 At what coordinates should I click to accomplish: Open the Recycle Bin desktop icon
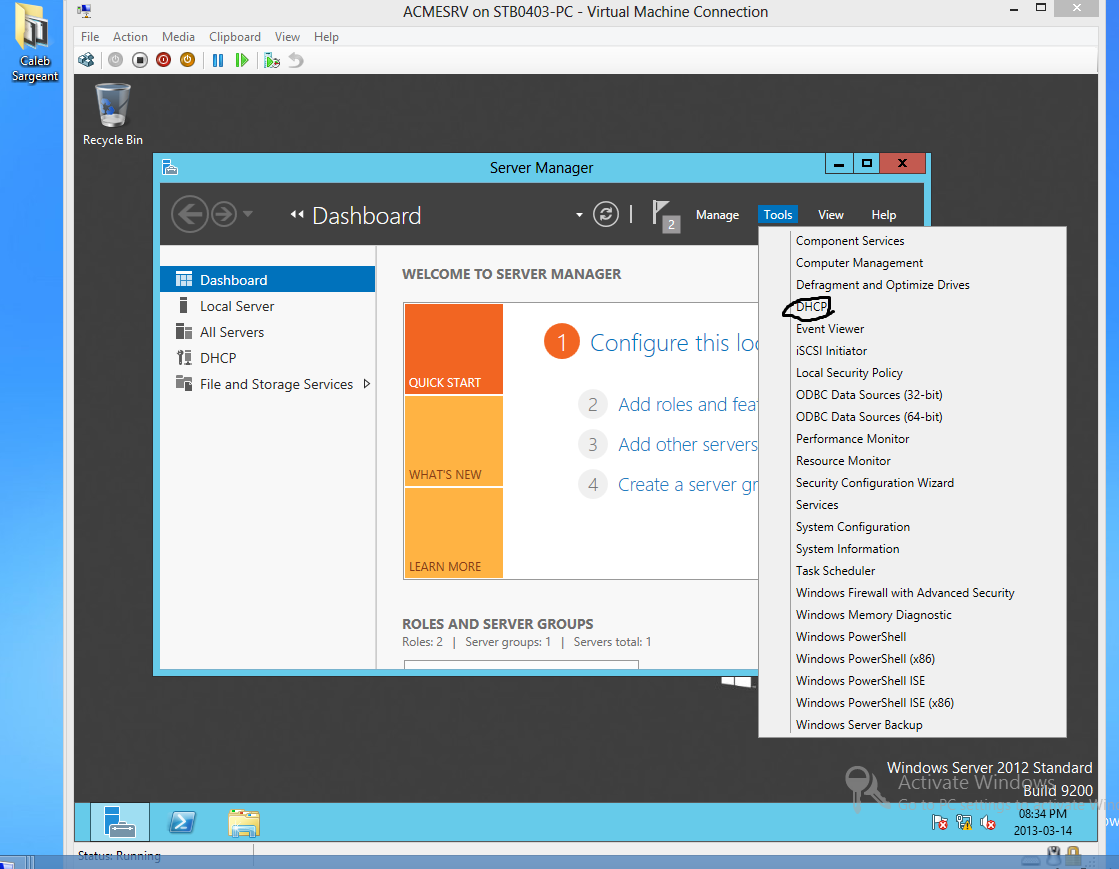pos(113,114)
